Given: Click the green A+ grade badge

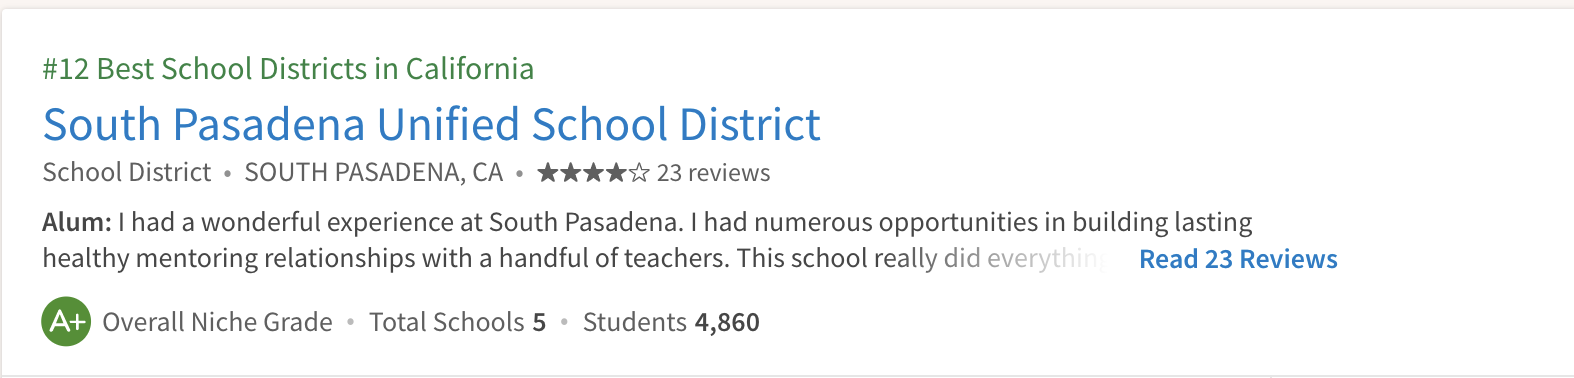Looking at the screenshot, I should [x=66, y=321].
